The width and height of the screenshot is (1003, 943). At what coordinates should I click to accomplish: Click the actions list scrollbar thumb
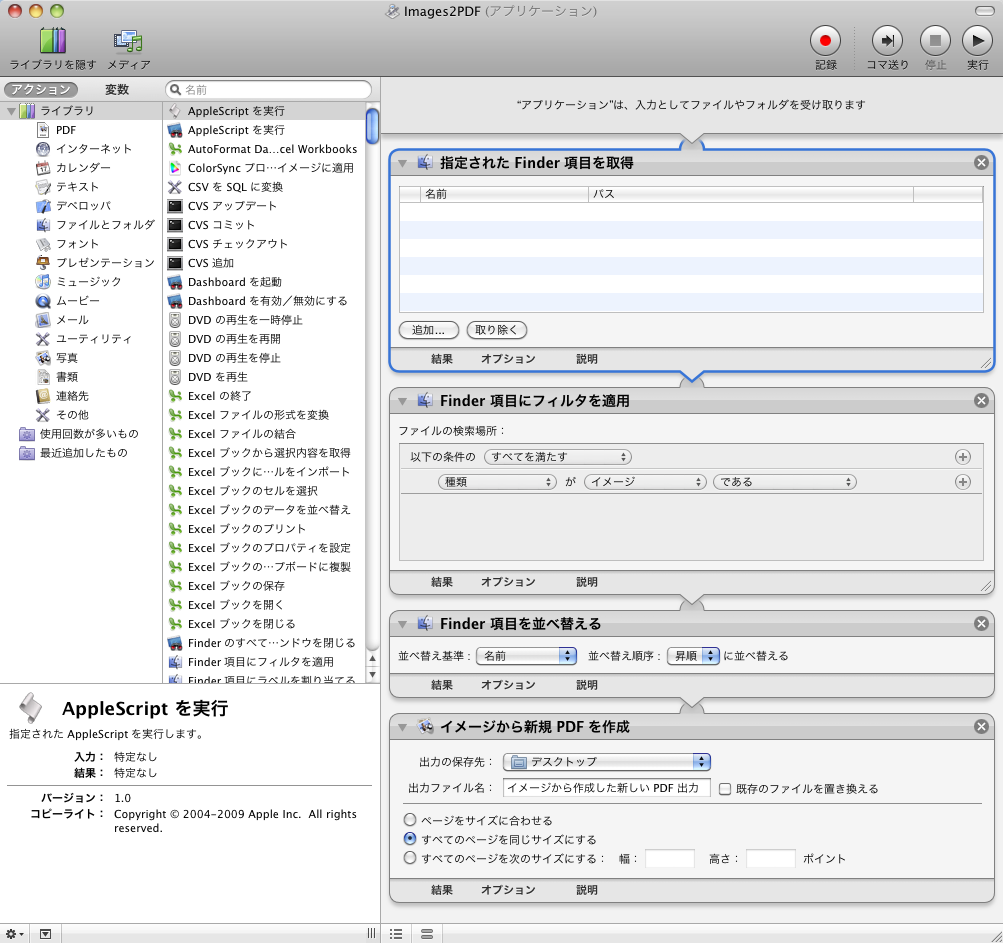pos(372,126)
